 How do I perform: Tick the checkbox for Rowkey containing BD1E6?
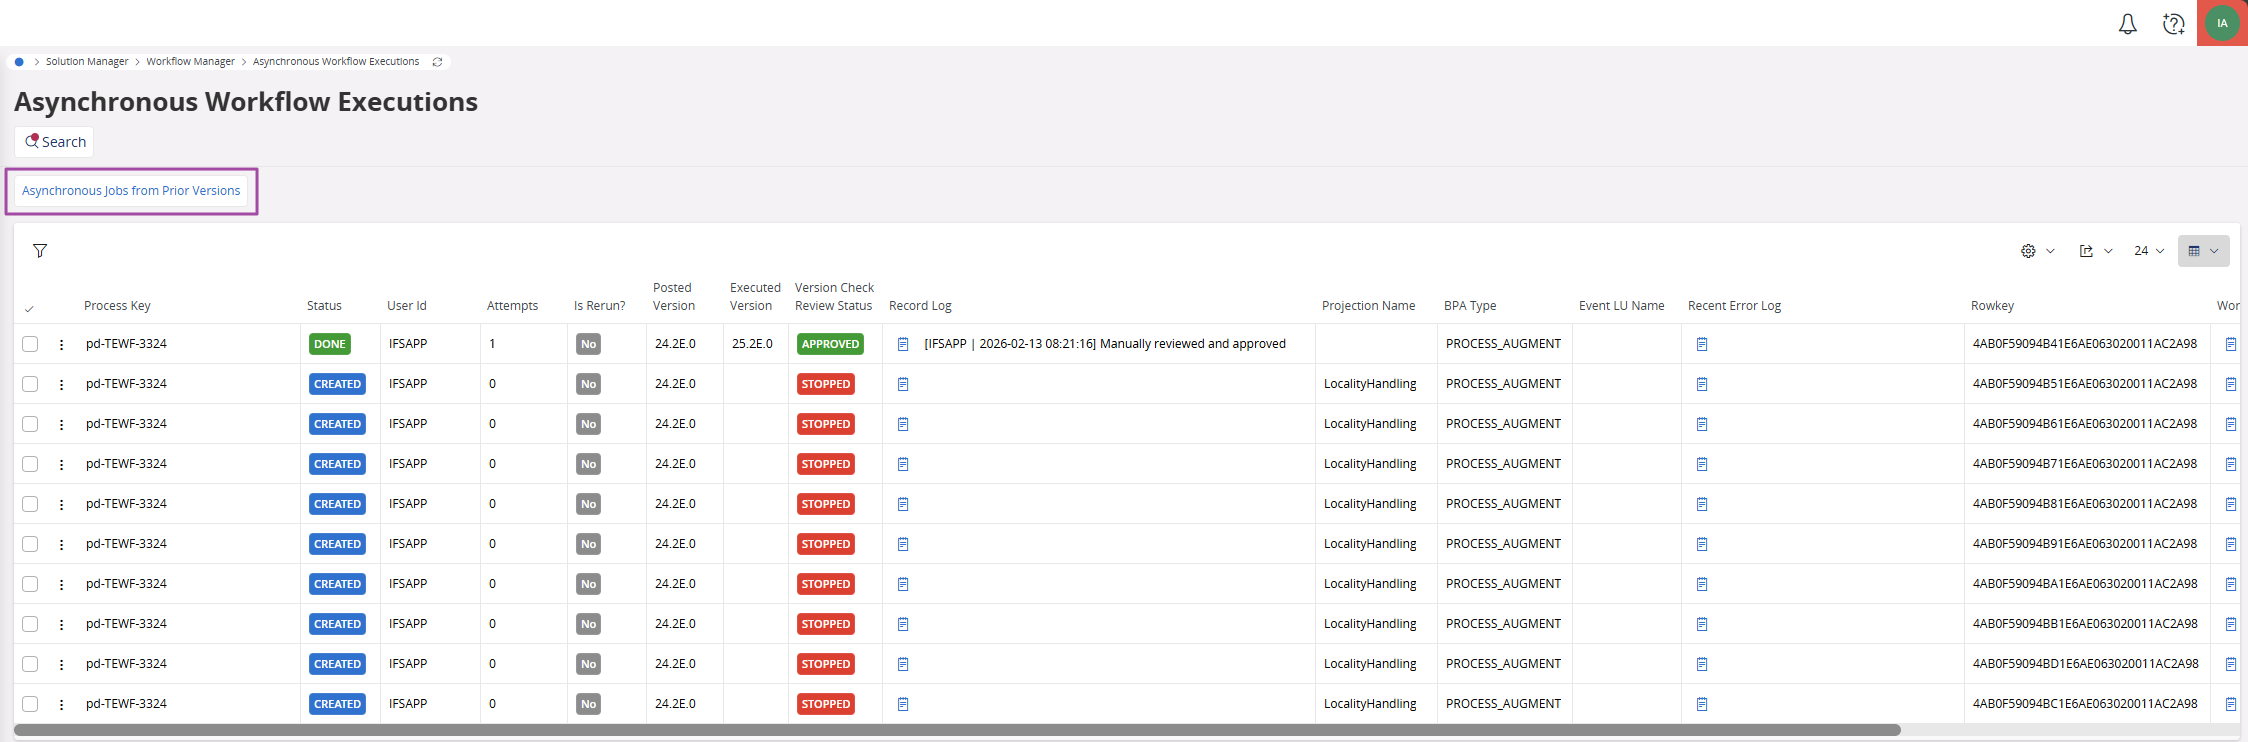(x=30, y=664)
